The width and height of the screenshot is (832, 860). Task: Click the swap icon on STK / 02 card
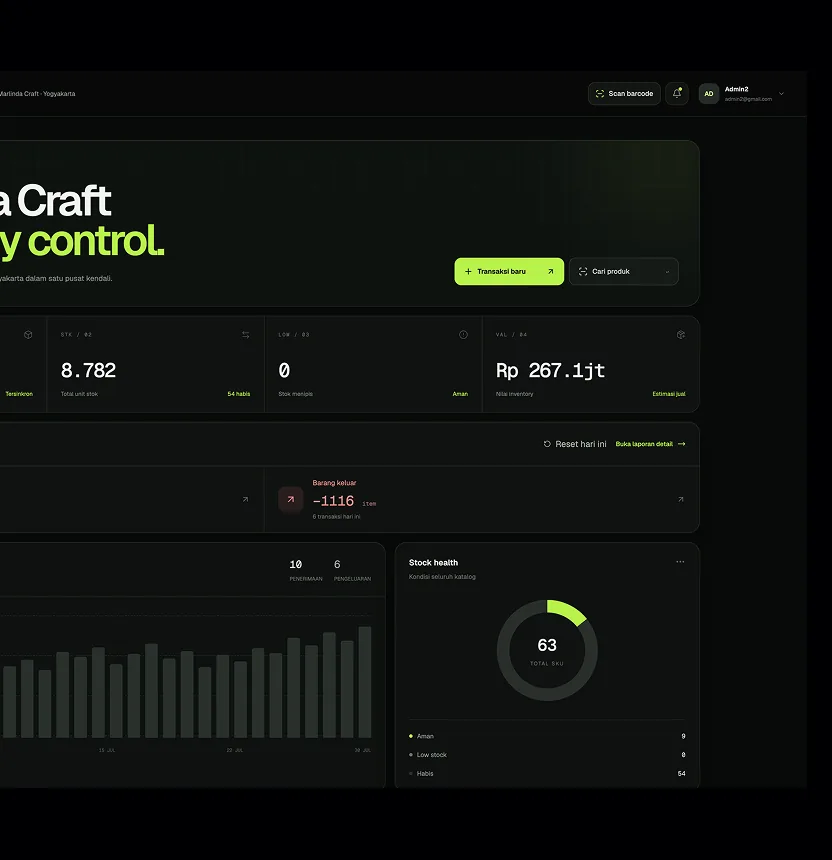point(246,335)
